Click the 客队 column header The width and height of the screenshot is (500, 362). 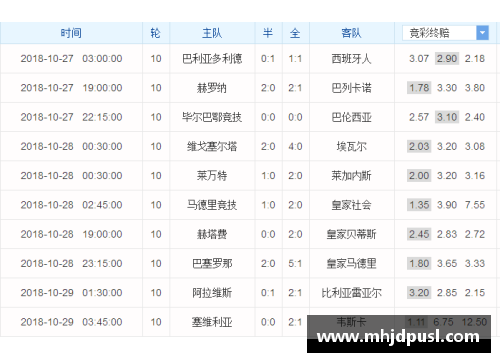(351, 33)
